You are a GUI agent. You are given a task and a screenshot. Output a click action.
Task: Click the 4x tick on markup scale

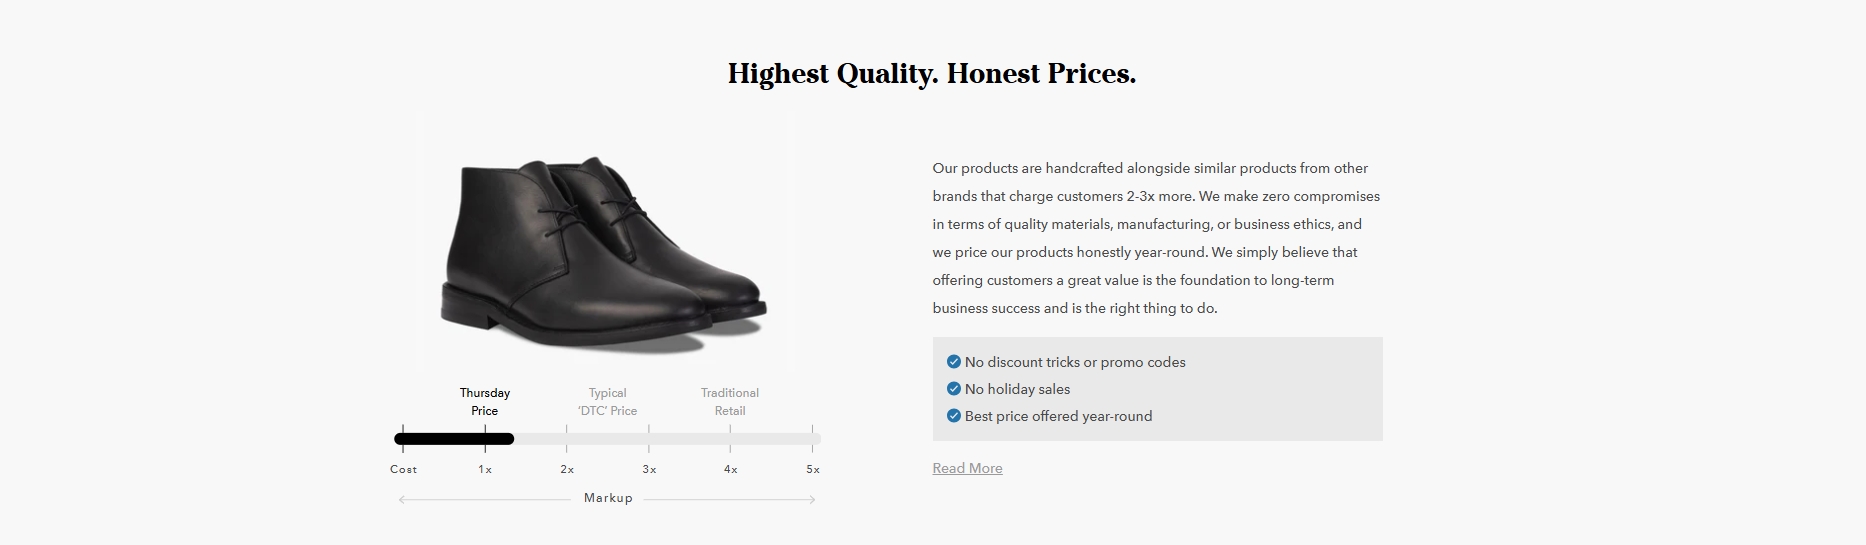pyautogui.click(x=731, y=469)
